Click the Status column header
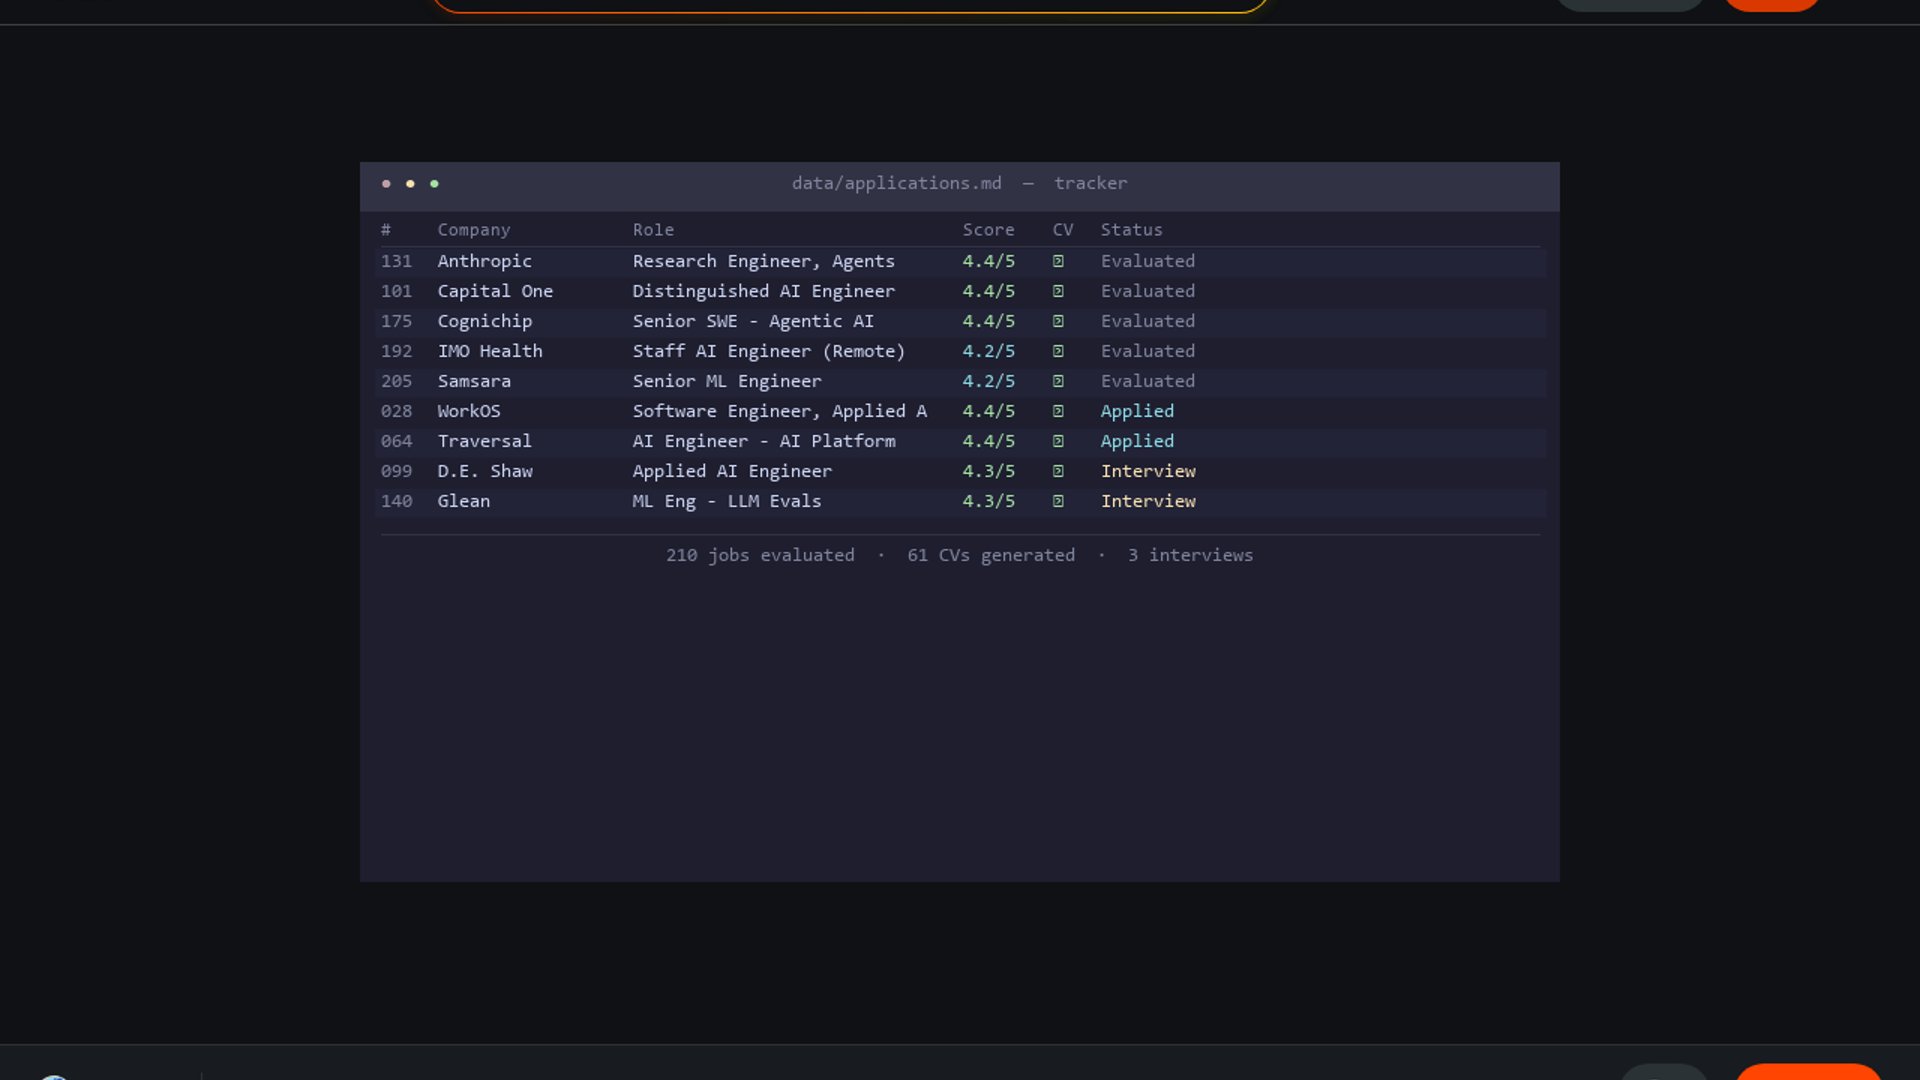Viewport: 1920px width, 1080px height. coord(1131,230)
